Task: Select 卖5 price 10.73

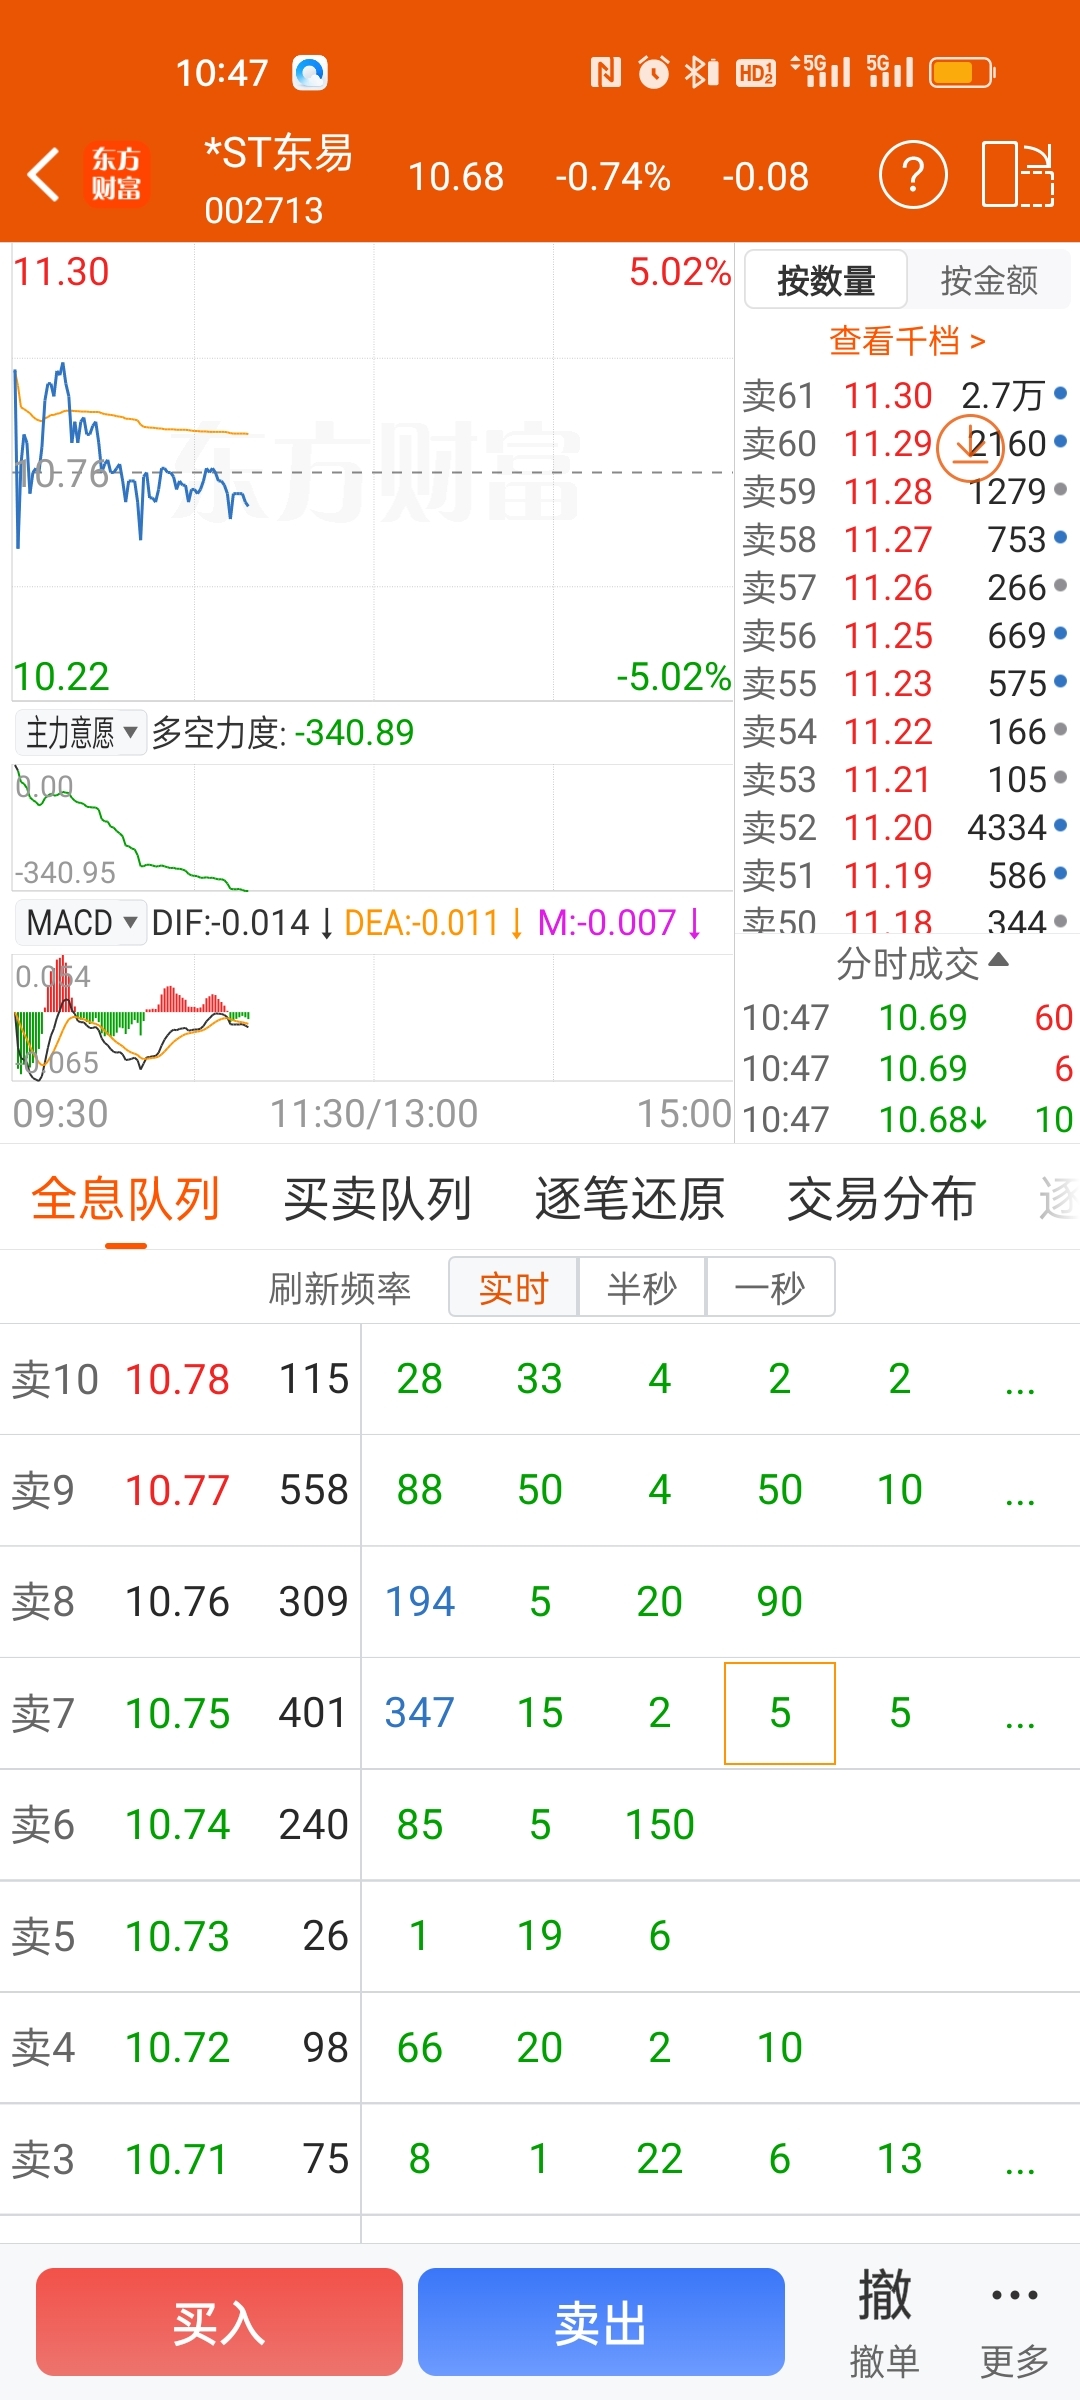Action: pyautogui.click(x=177, y=1937)
